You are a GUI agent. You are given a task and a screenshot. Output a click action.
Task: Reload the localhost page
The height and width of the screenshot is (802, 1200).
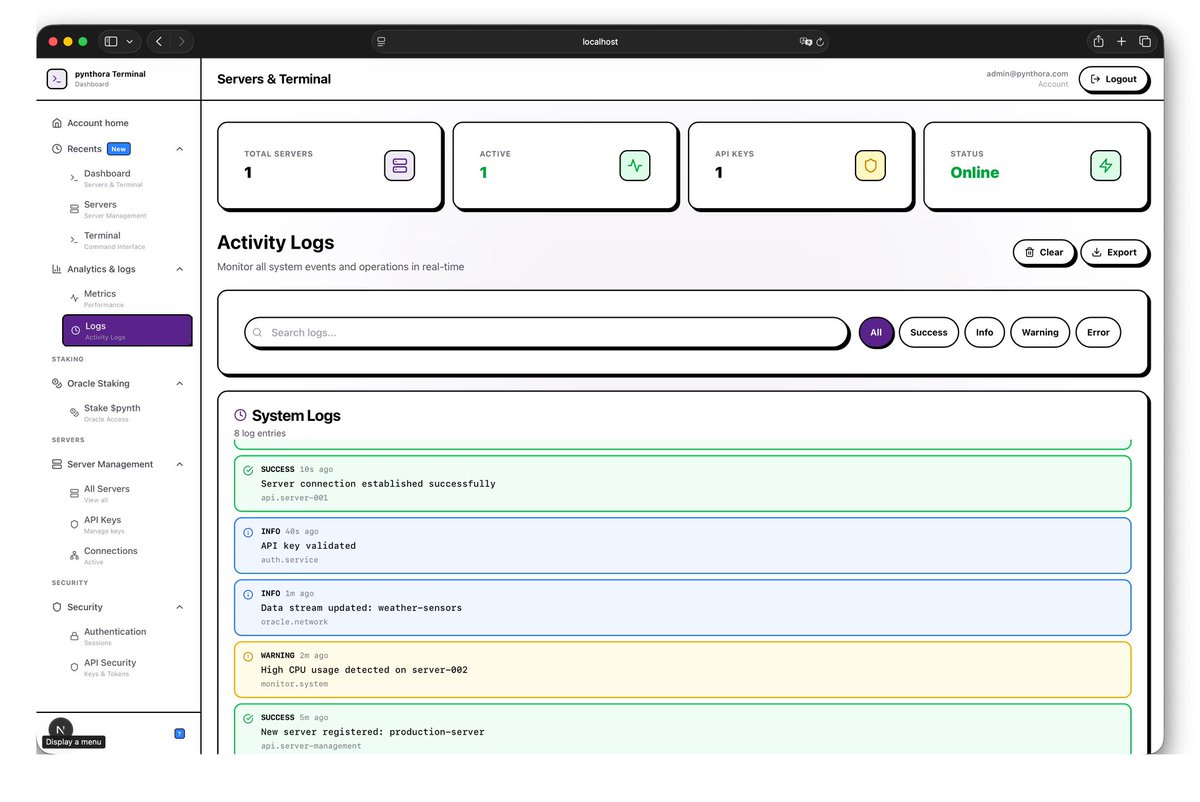820,42
